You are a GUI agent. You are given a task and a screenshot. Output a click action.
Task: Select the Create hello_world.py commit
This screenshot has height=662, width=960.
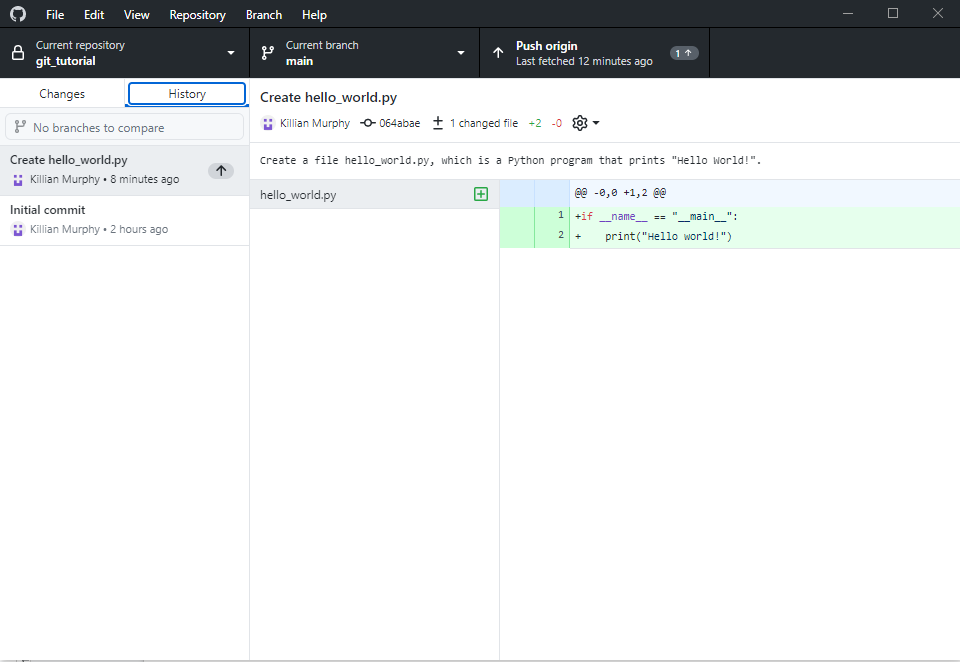click(x=124, y=170)
